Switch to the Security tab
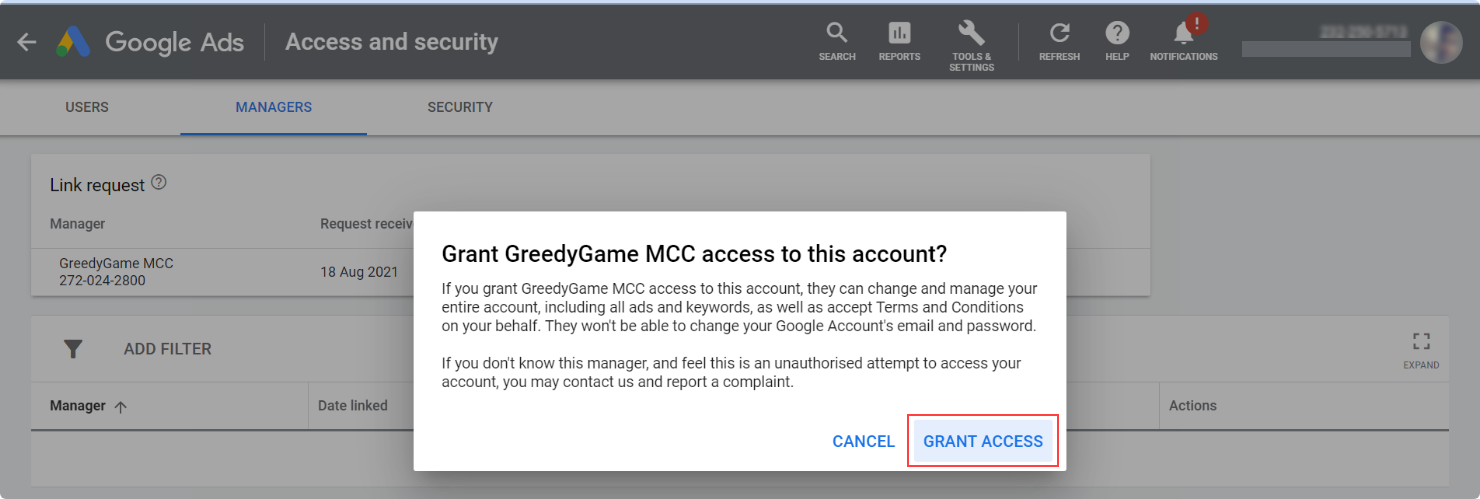The width and height of the screenshot is (1480, 499). click(460, 107)
